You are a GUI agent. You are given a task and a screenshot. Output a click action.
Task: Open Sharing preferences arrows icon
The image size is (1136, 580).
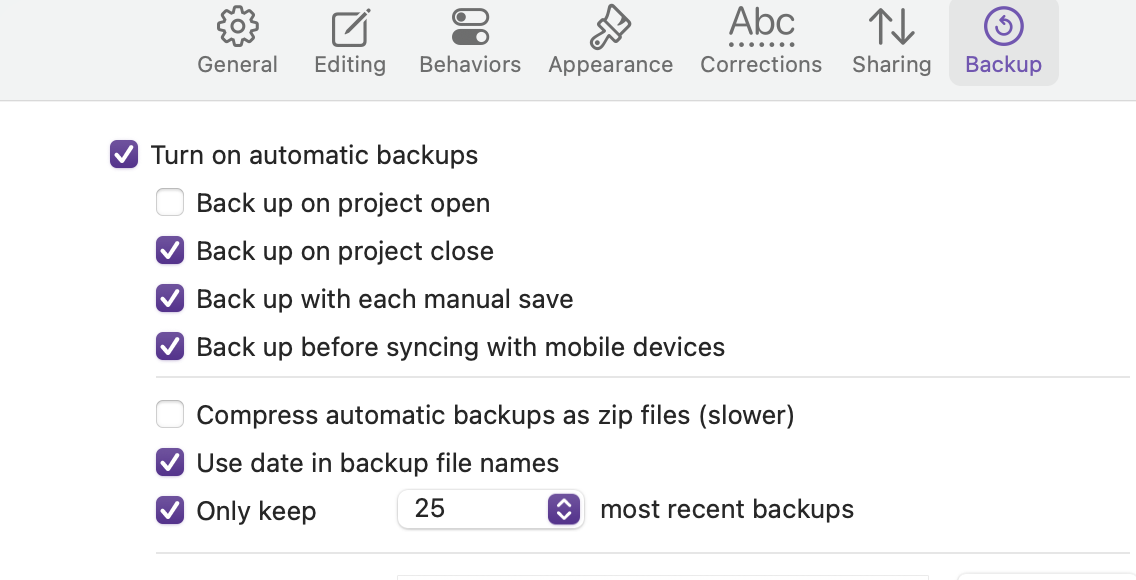click(x=891, y=27)
